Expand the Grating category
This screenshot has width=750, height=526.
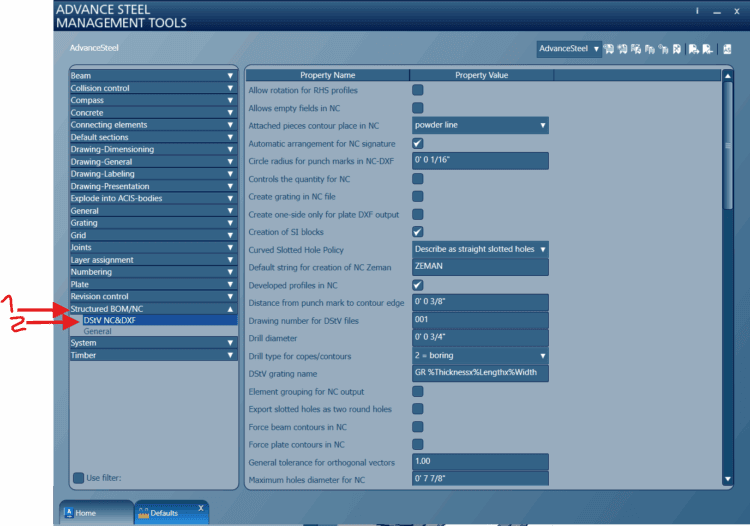click(154, 223)
